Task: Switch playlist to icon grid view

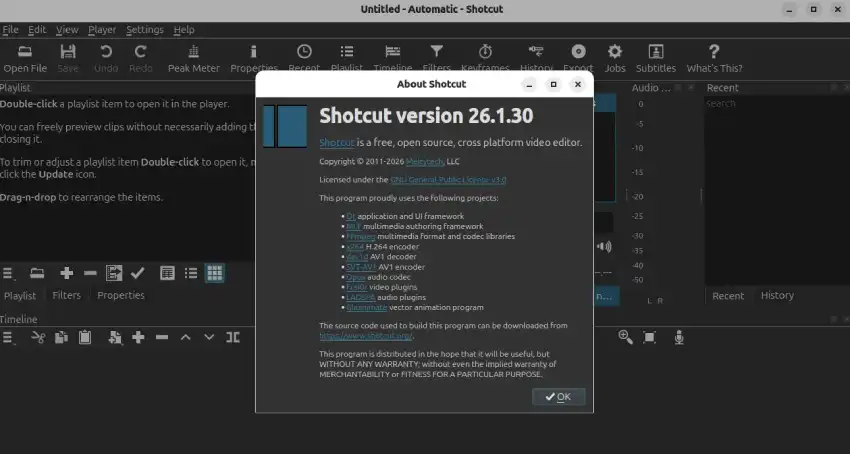Action: coord(215,273)
